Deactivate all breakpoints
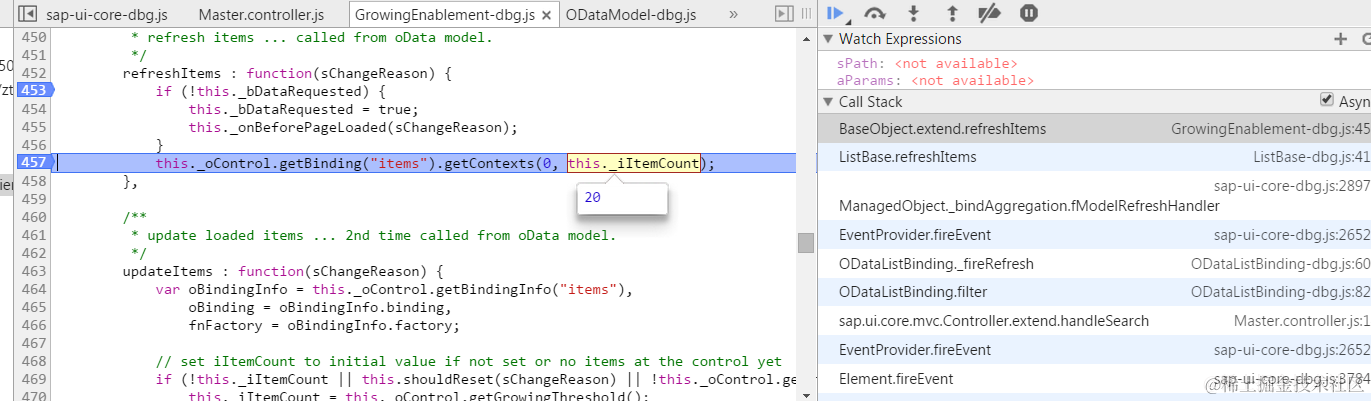Viewport: 1371px width, 401px height. point(989,13)
